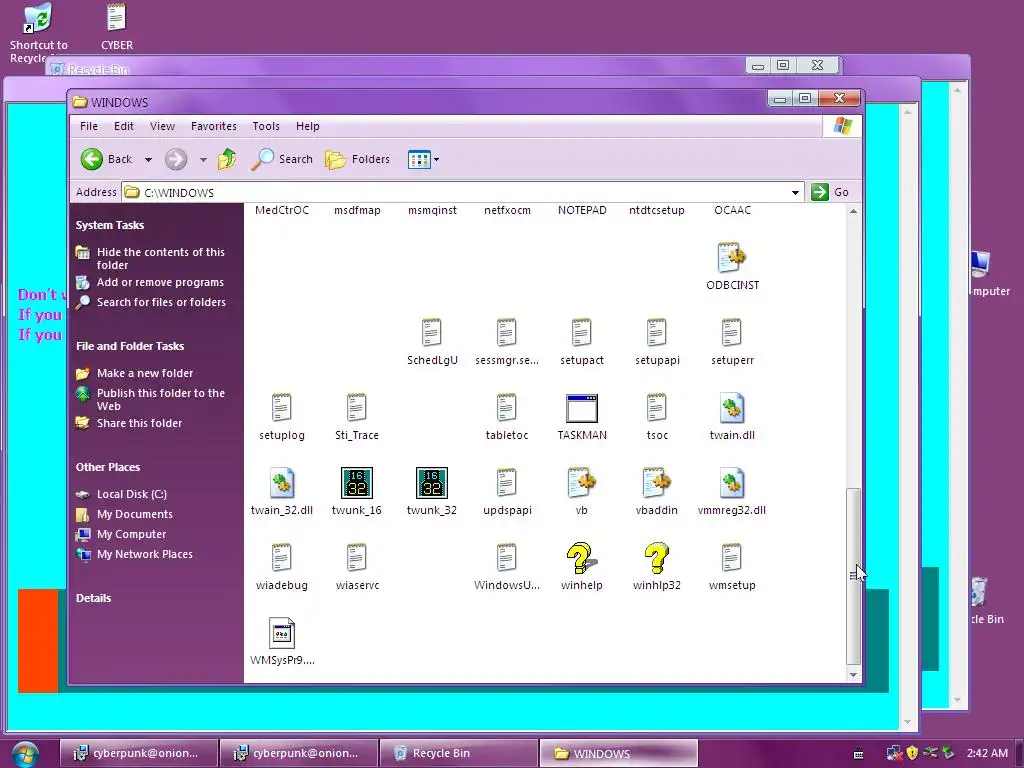Select the wmsetup file icon

coord(731,558)
